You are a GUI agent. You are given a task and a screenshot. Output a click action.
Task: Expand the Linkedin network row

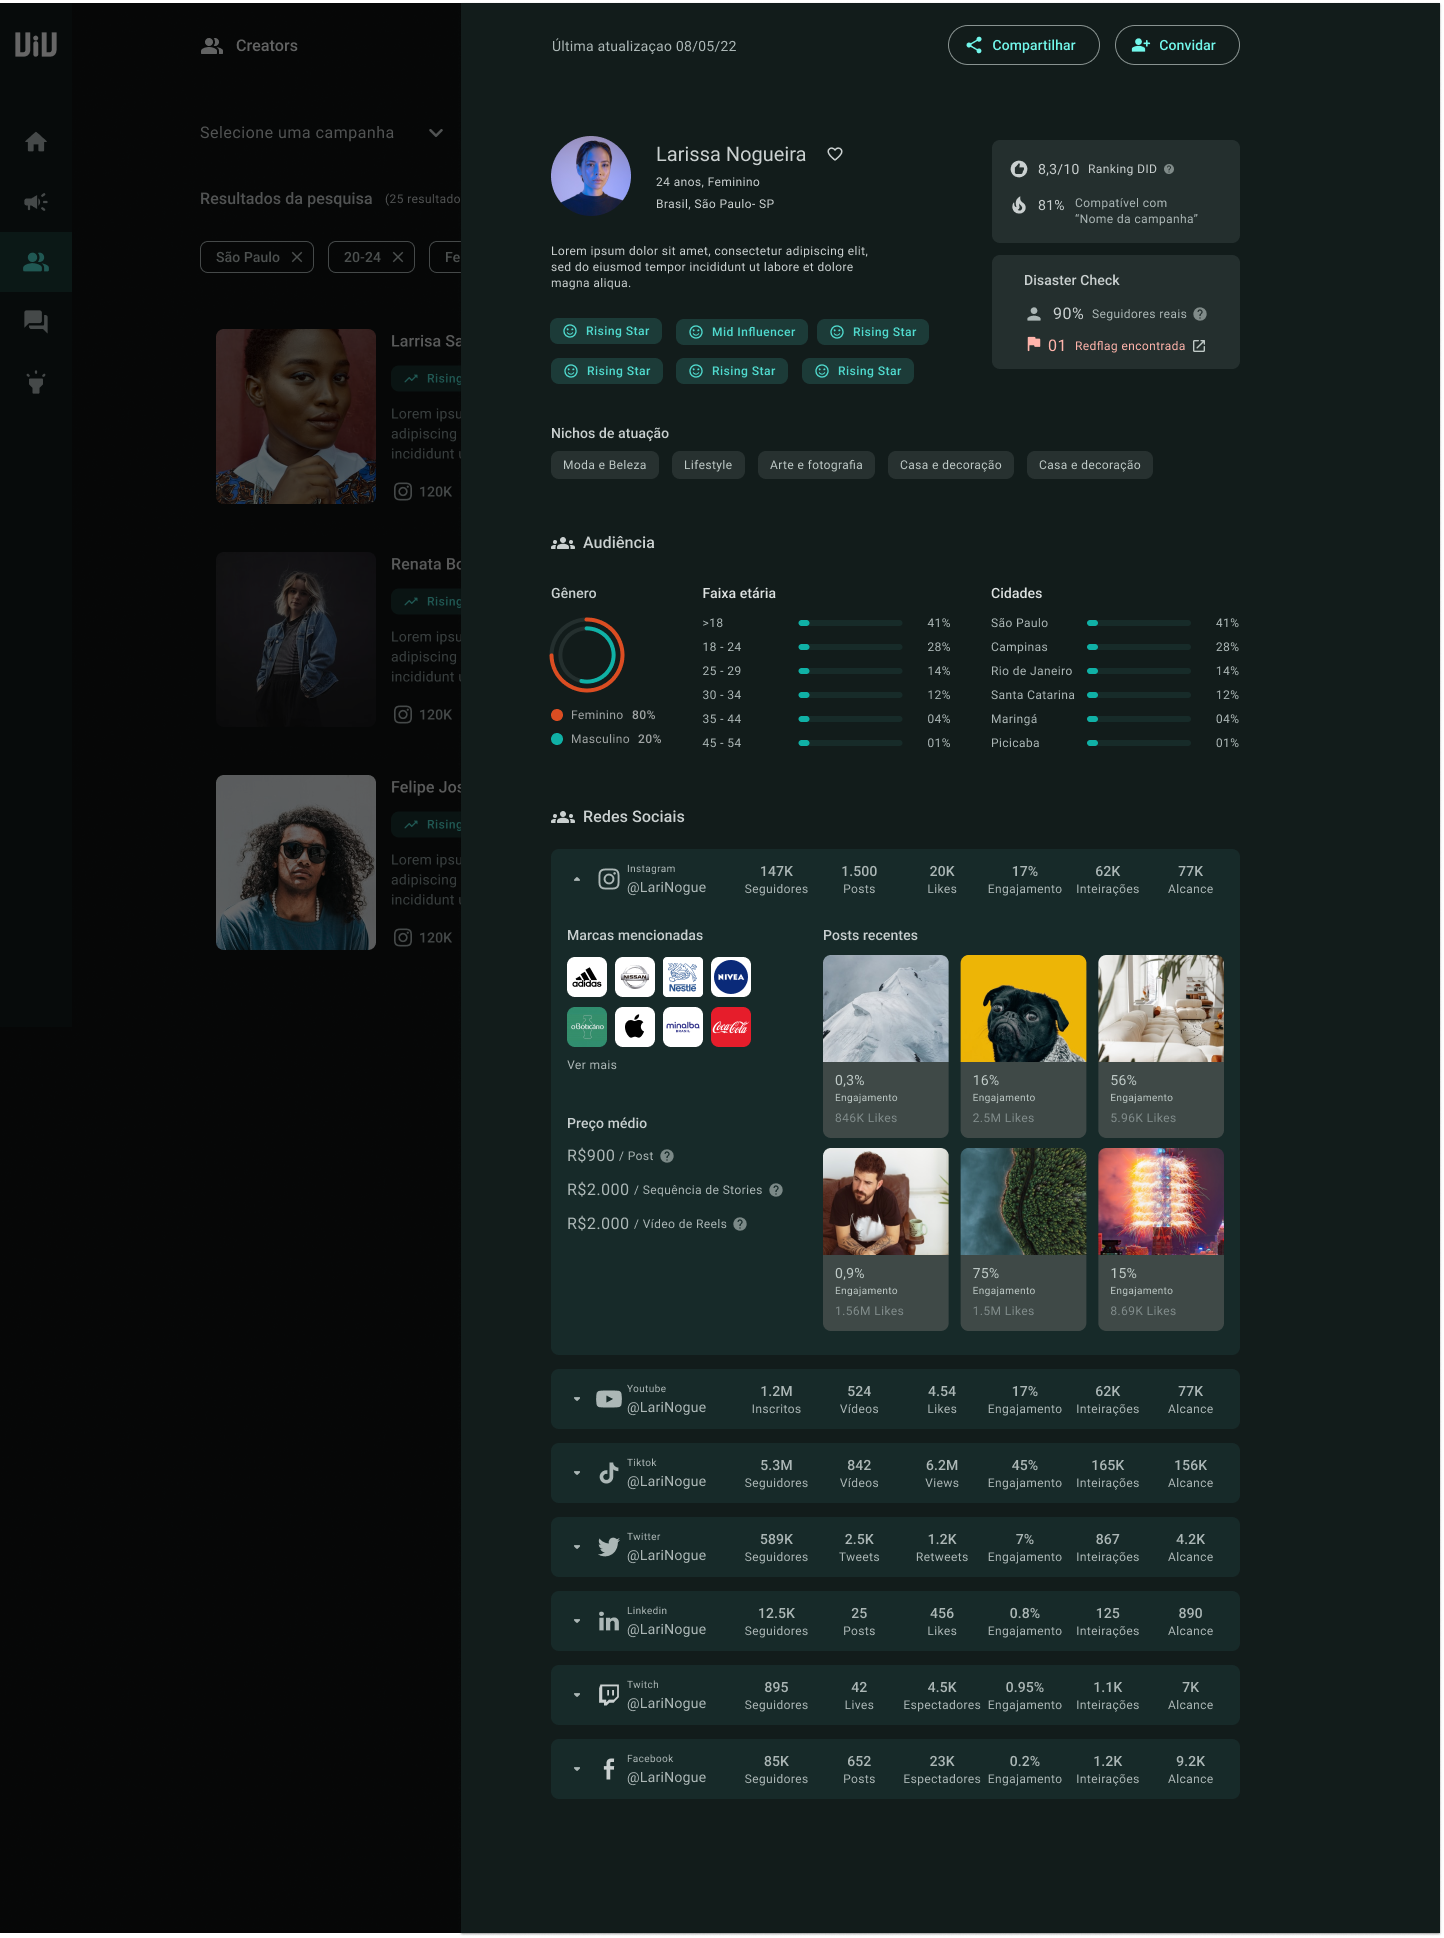coord(577,1621)
